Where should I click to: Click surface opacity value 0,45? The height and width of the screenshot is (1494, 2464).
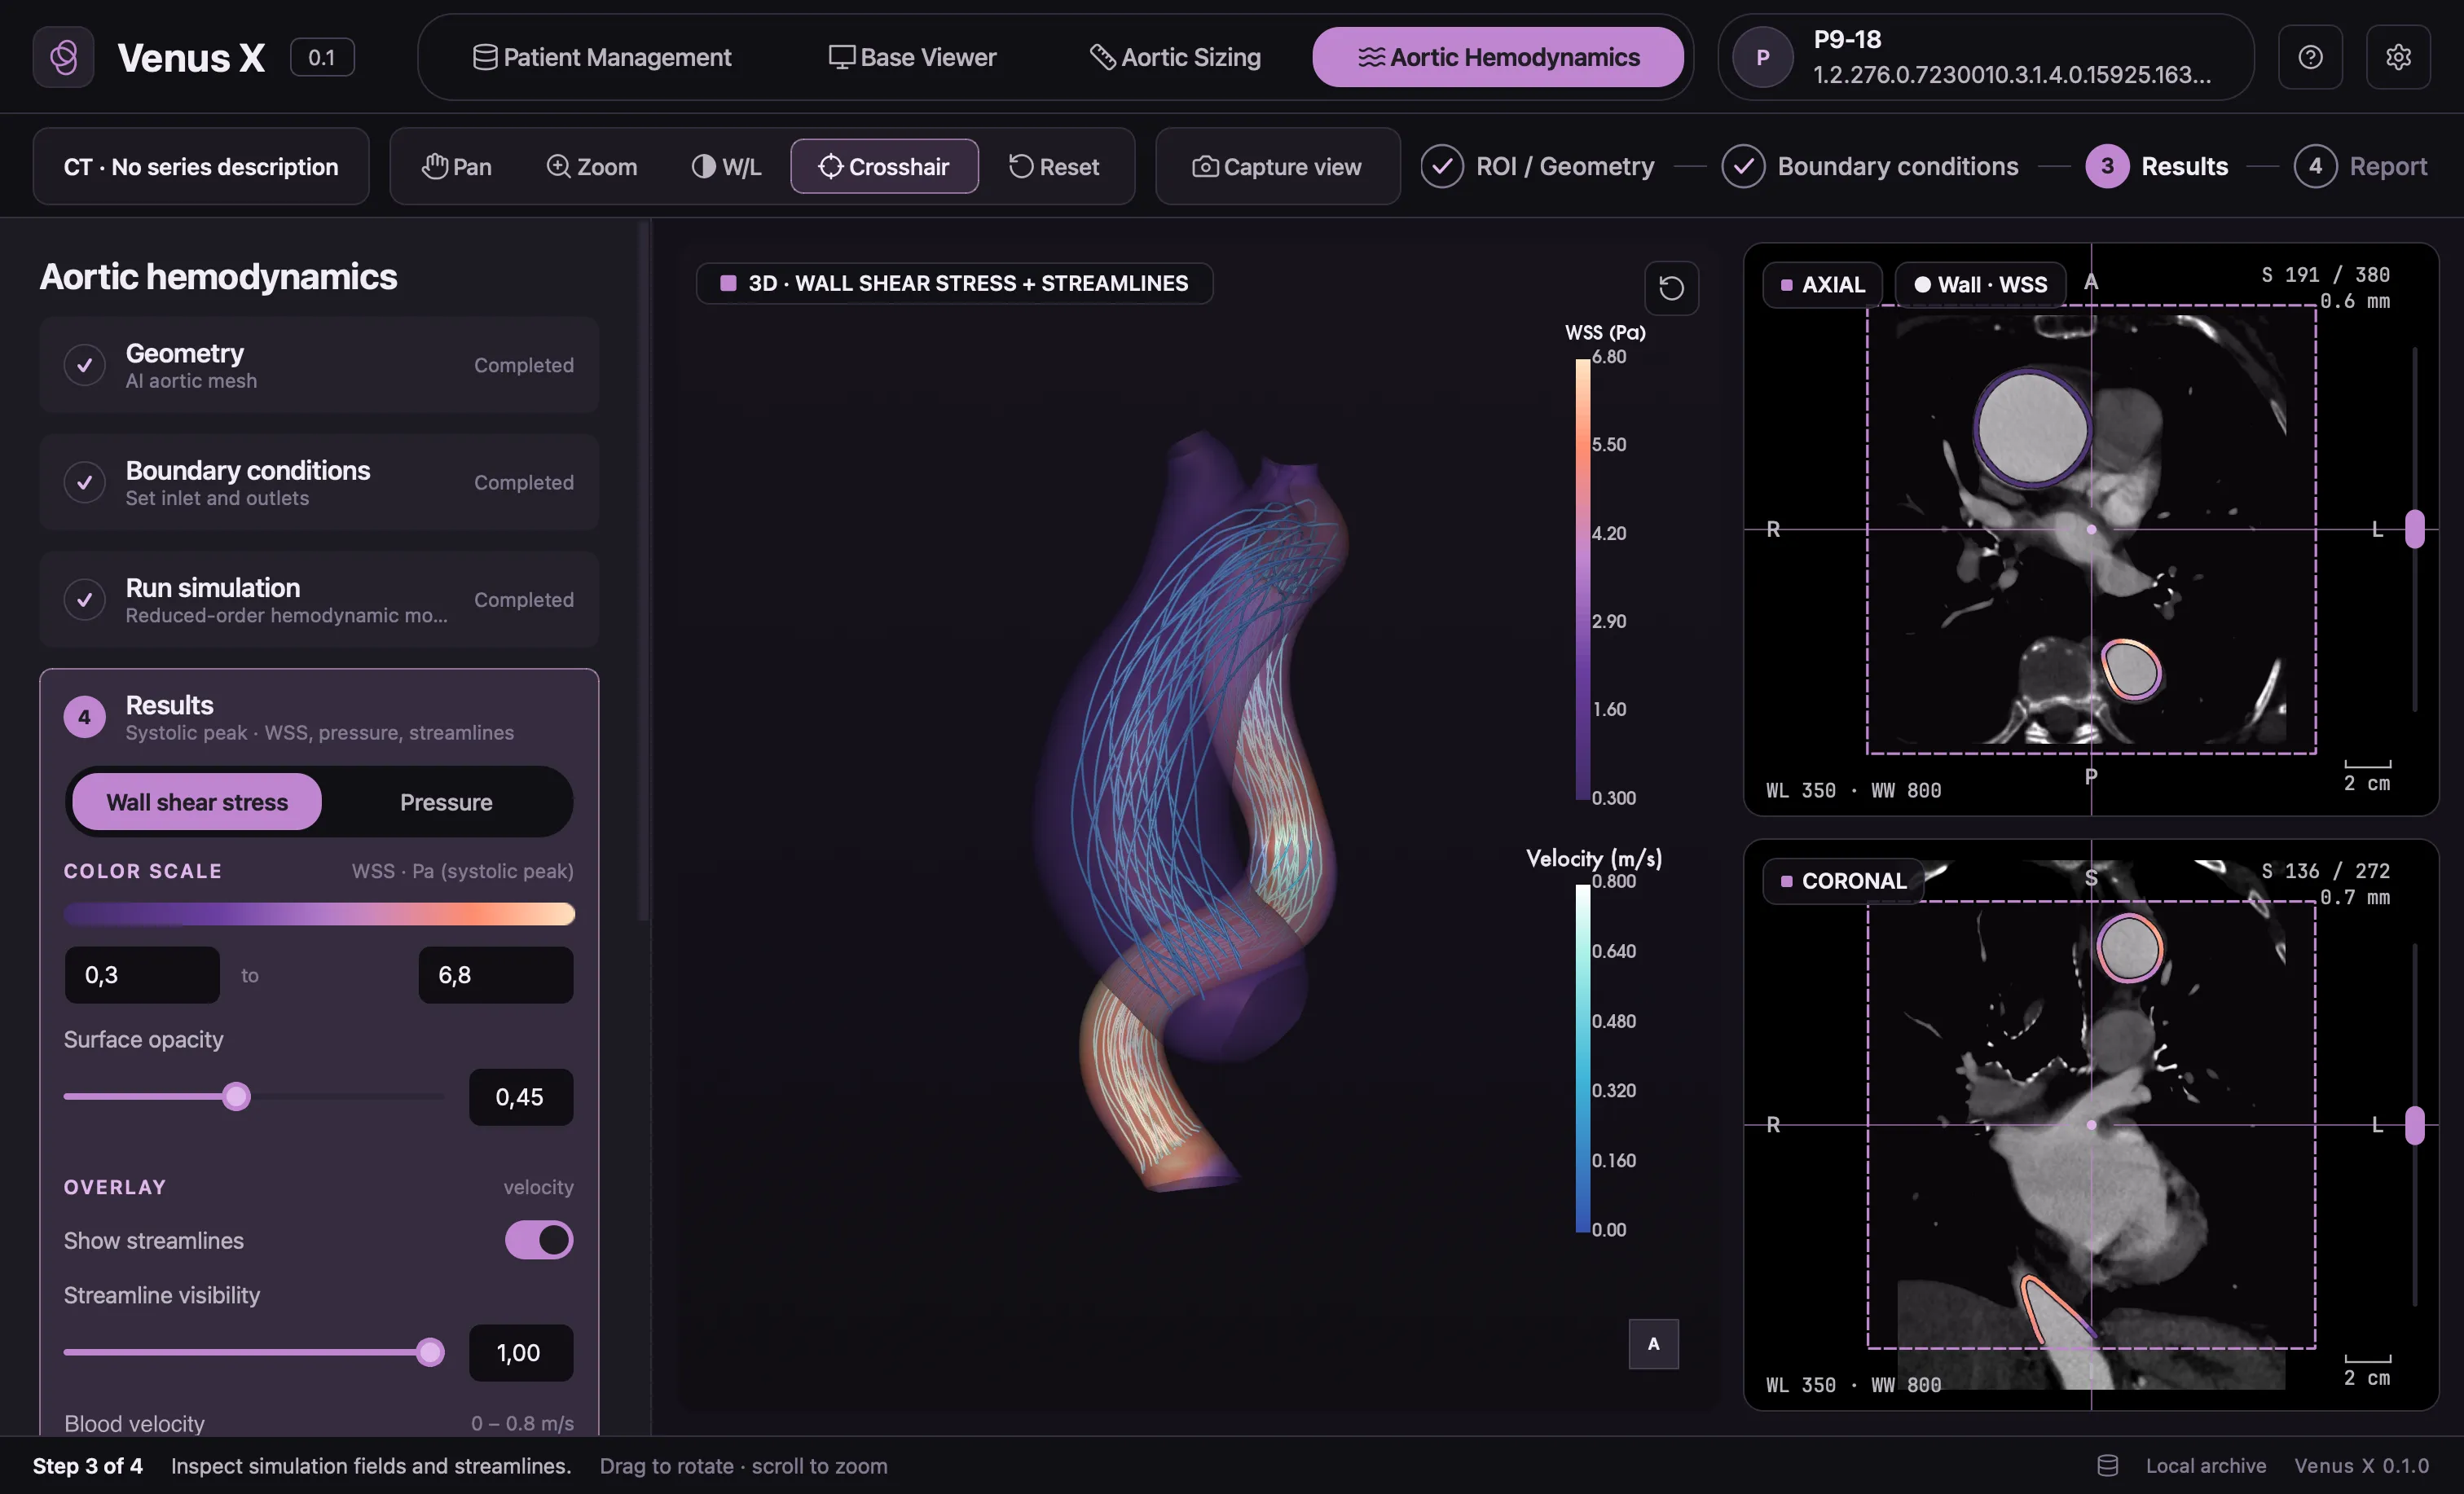(x=521, y=1097)
